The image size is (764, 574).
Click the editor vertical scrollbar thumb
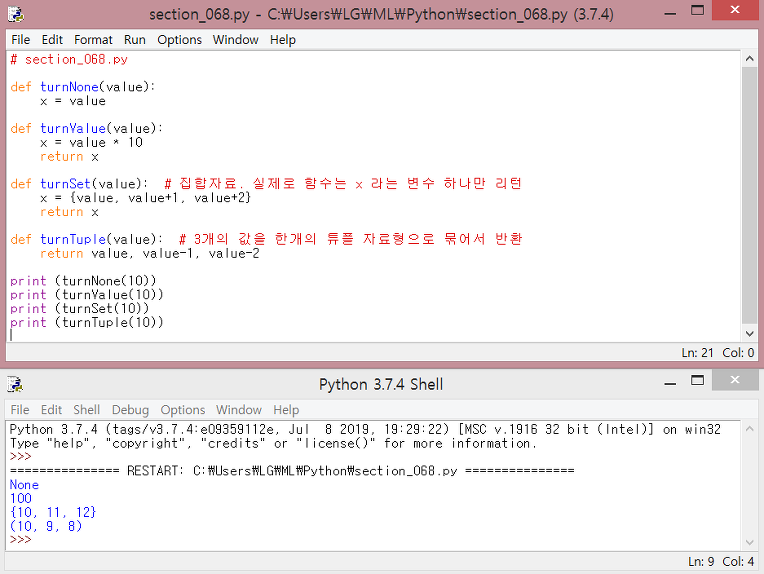749,195
